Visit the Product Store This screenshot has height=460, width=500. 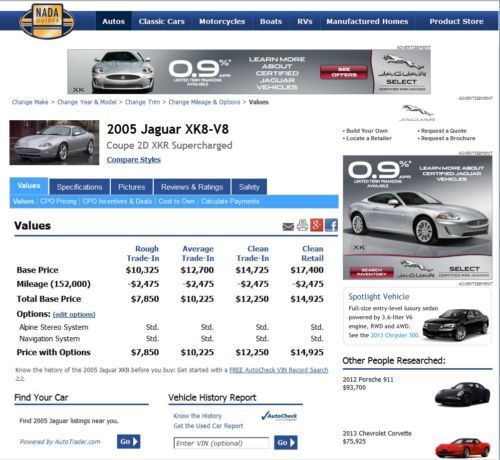[x=456, y=21]
